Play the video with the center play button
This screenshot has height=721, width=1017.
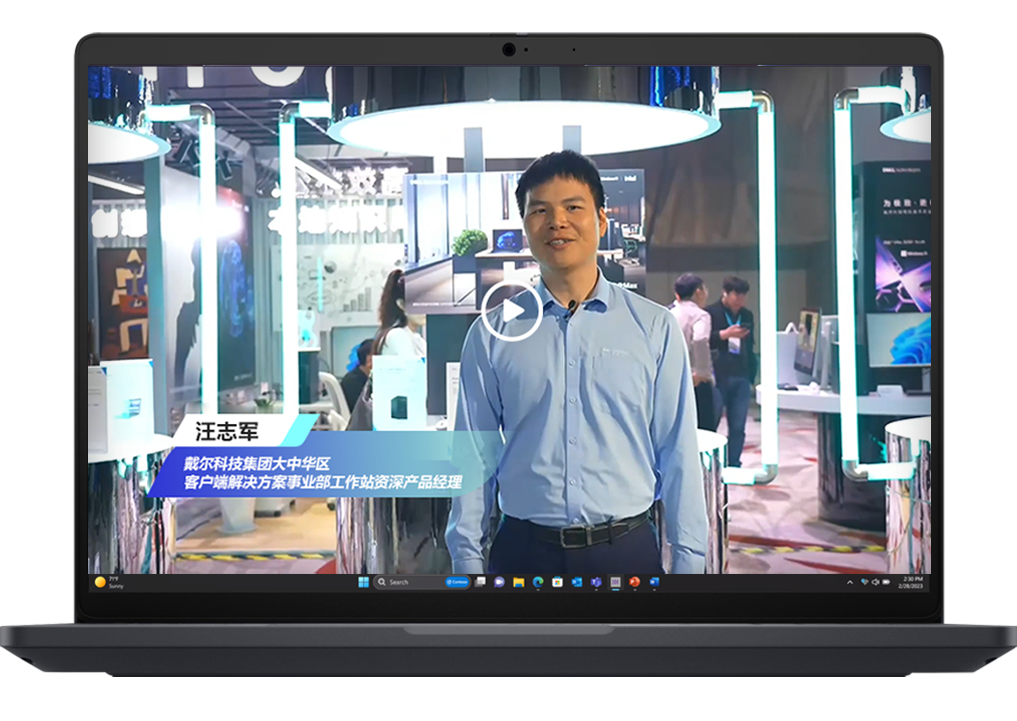tap(511, 311)
